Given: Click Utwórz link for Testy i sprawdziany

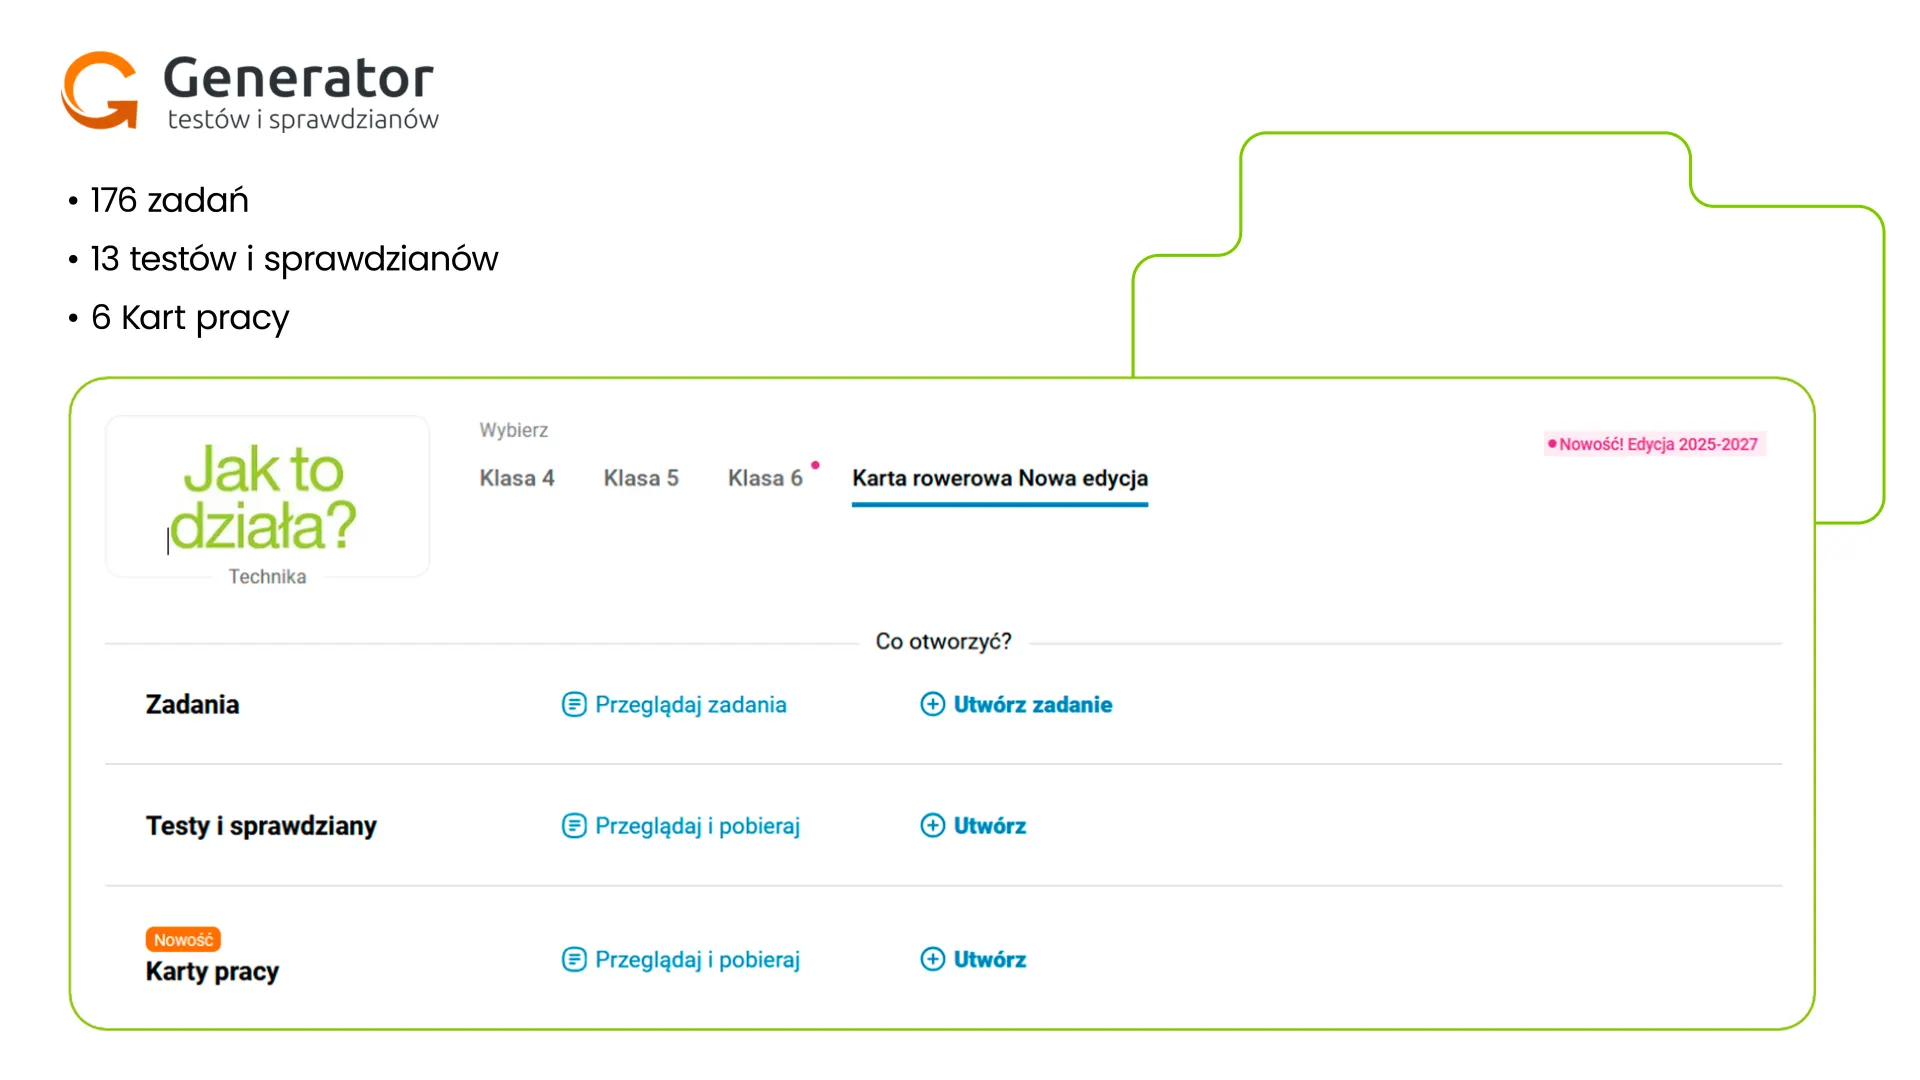Looking at the screenshot, I should point(989,826).
